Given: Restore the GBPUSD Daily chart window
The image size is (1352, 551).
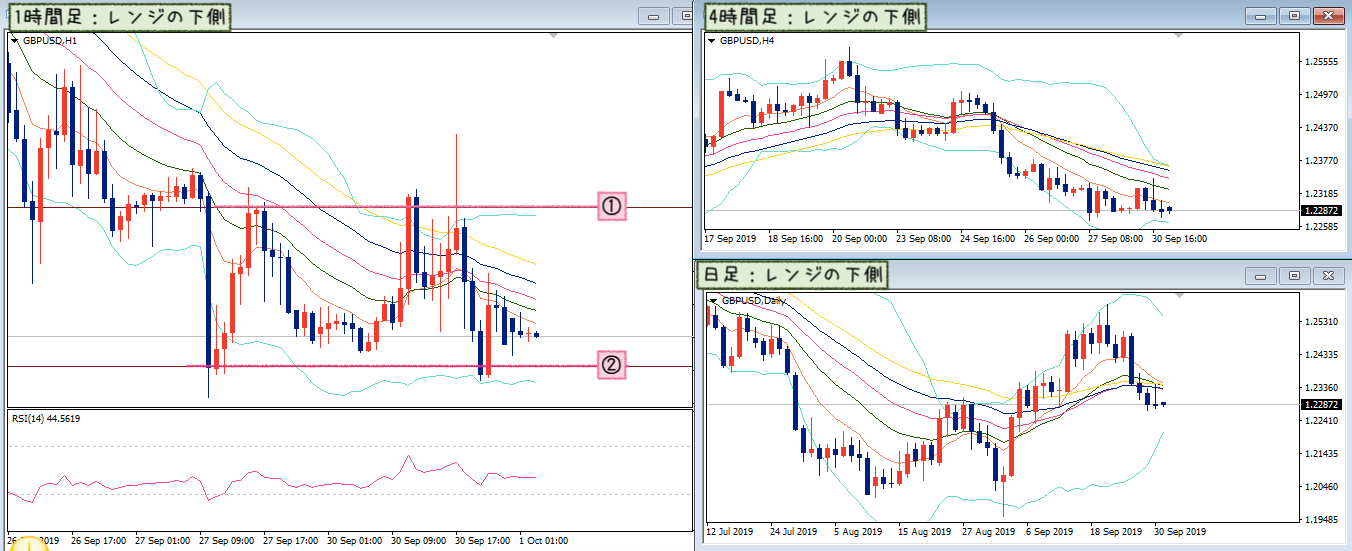Looking at the screenshot, I should point(1293,275).
